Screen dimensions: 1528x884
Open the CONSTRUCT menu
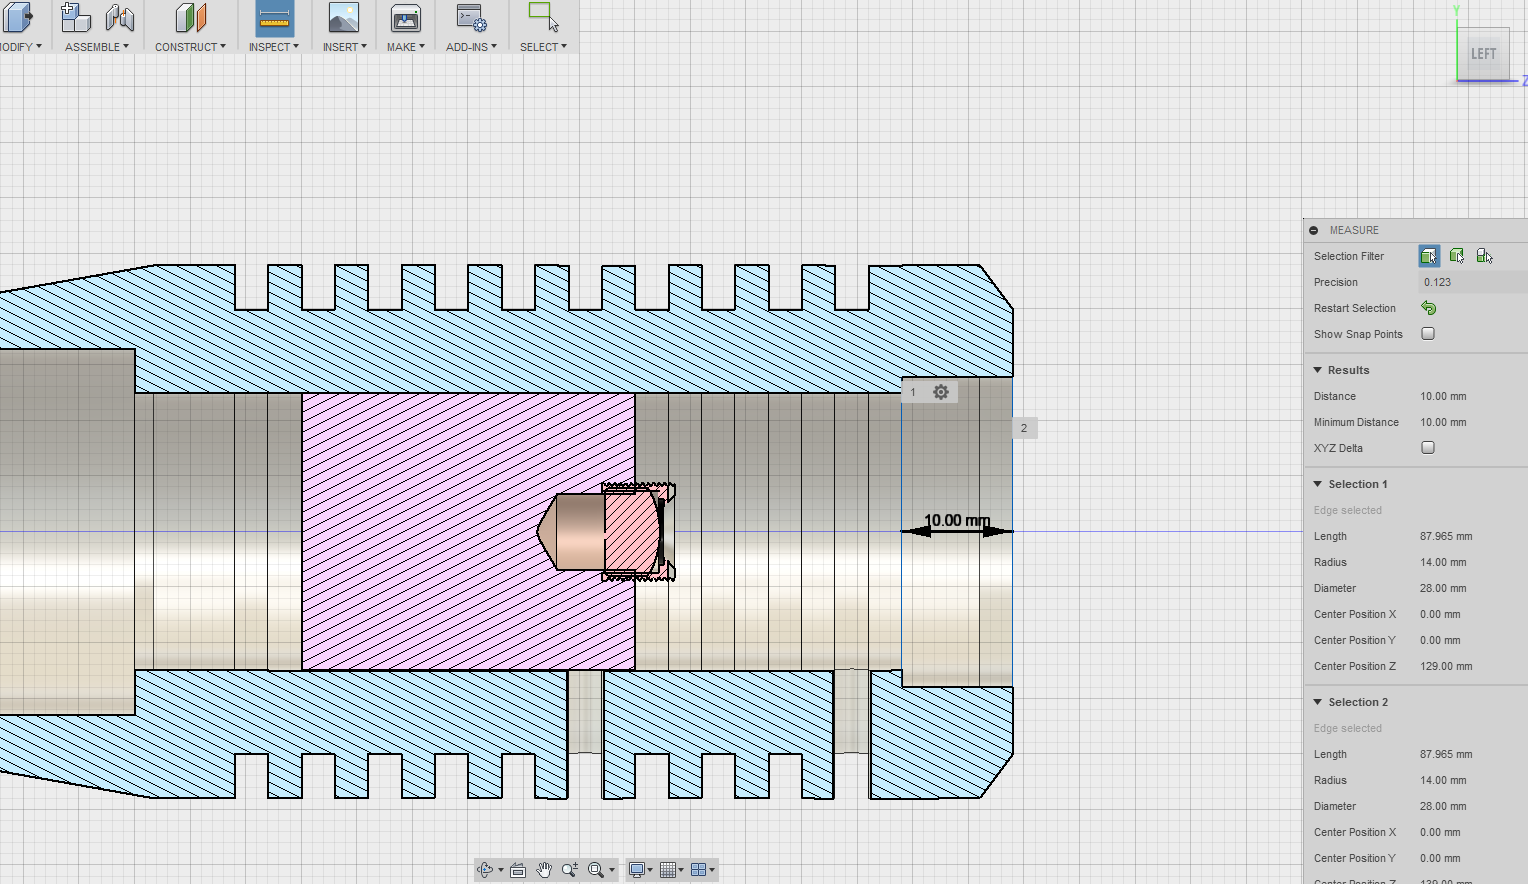pos(190,47)
